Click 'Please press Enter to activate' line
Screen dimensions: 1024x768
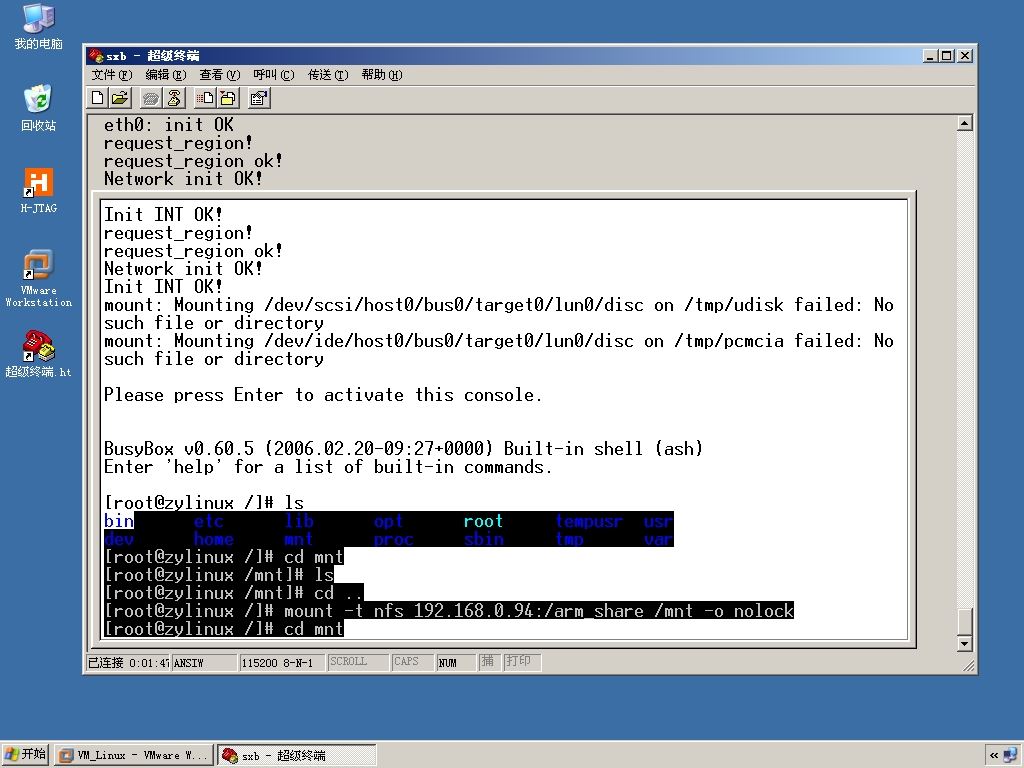point(323,395)
